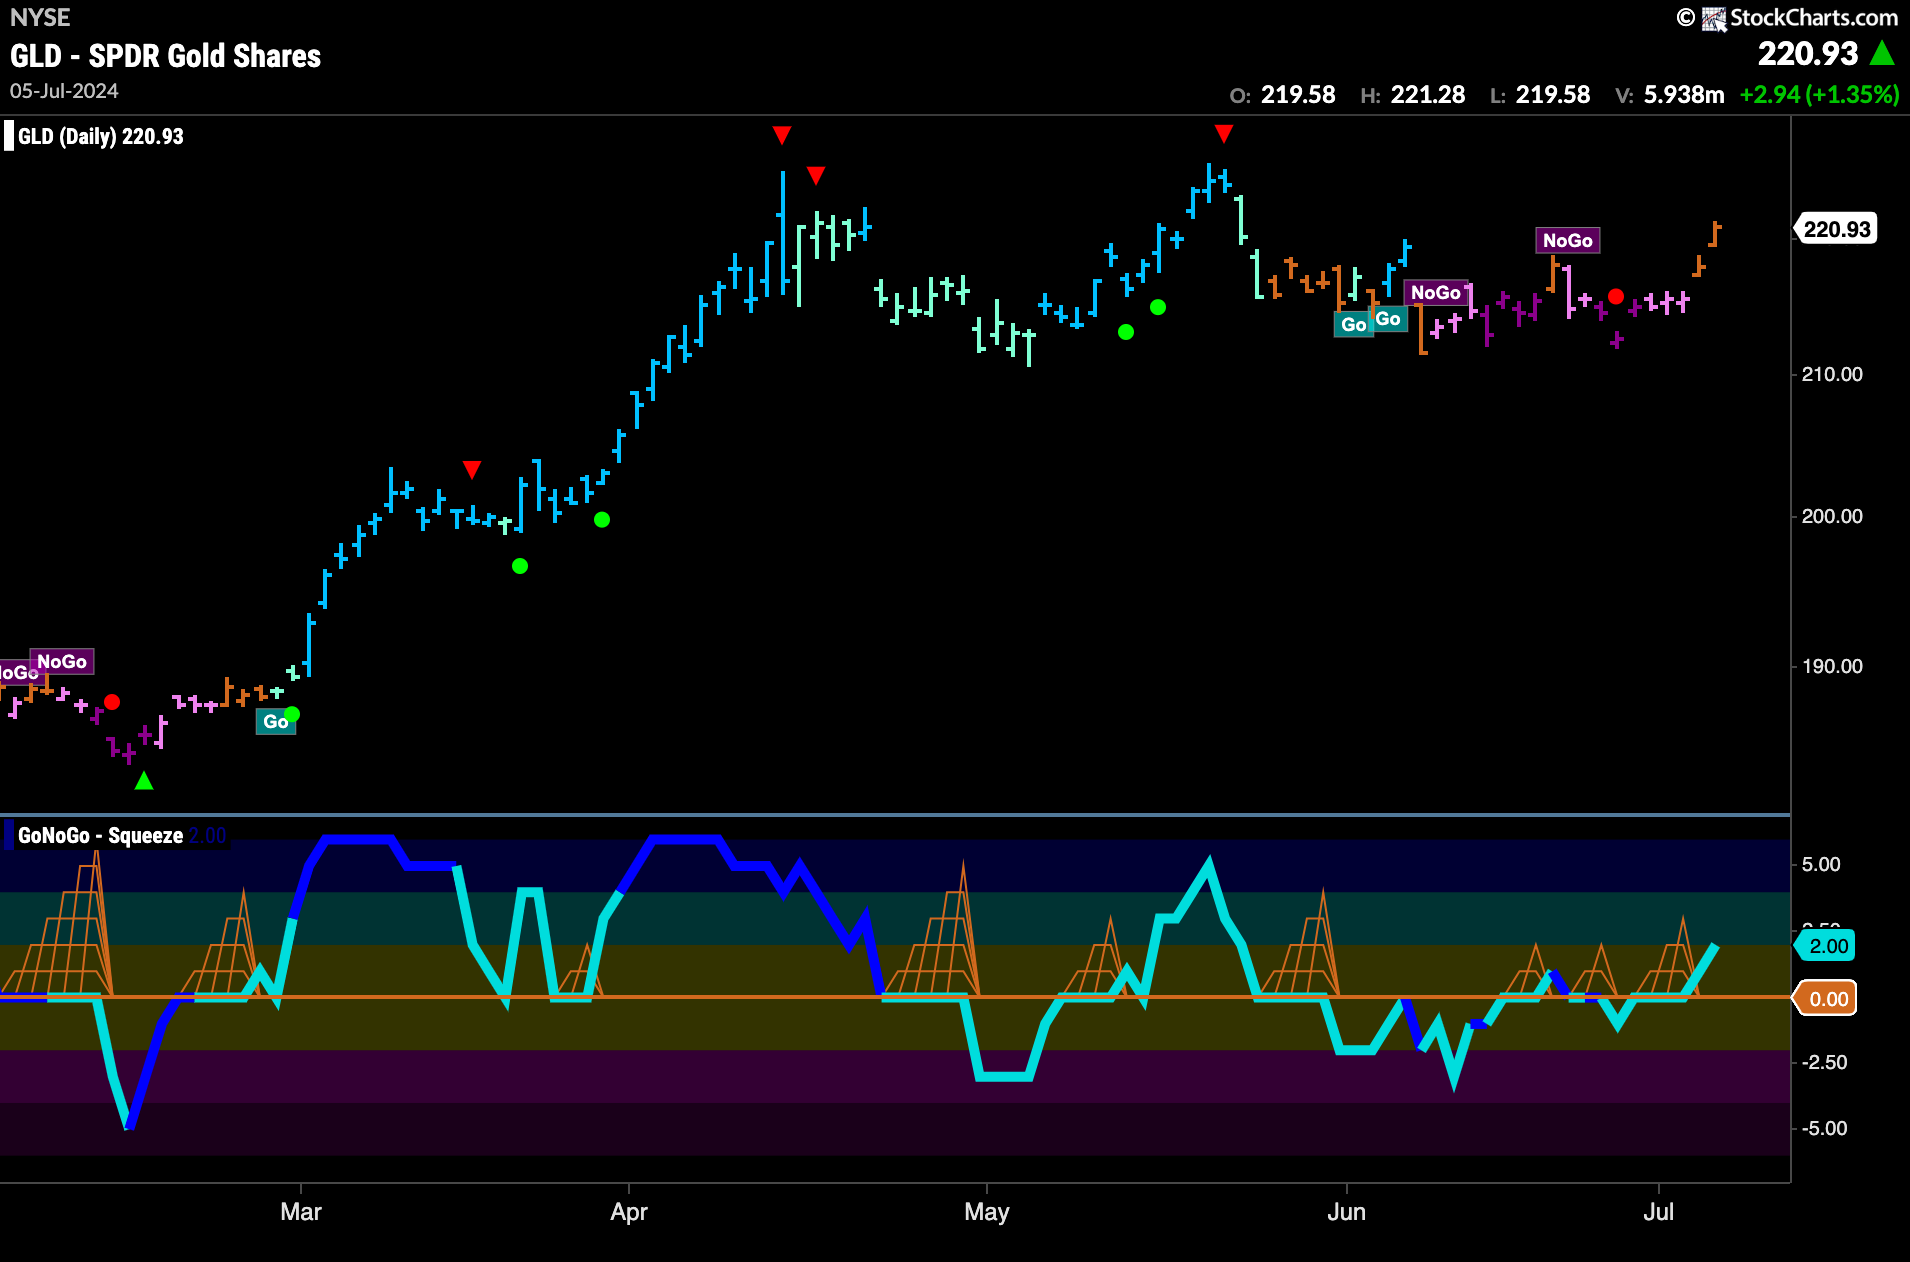Click the High value 221.28

pyautogui.click(x=1427, y=95)
